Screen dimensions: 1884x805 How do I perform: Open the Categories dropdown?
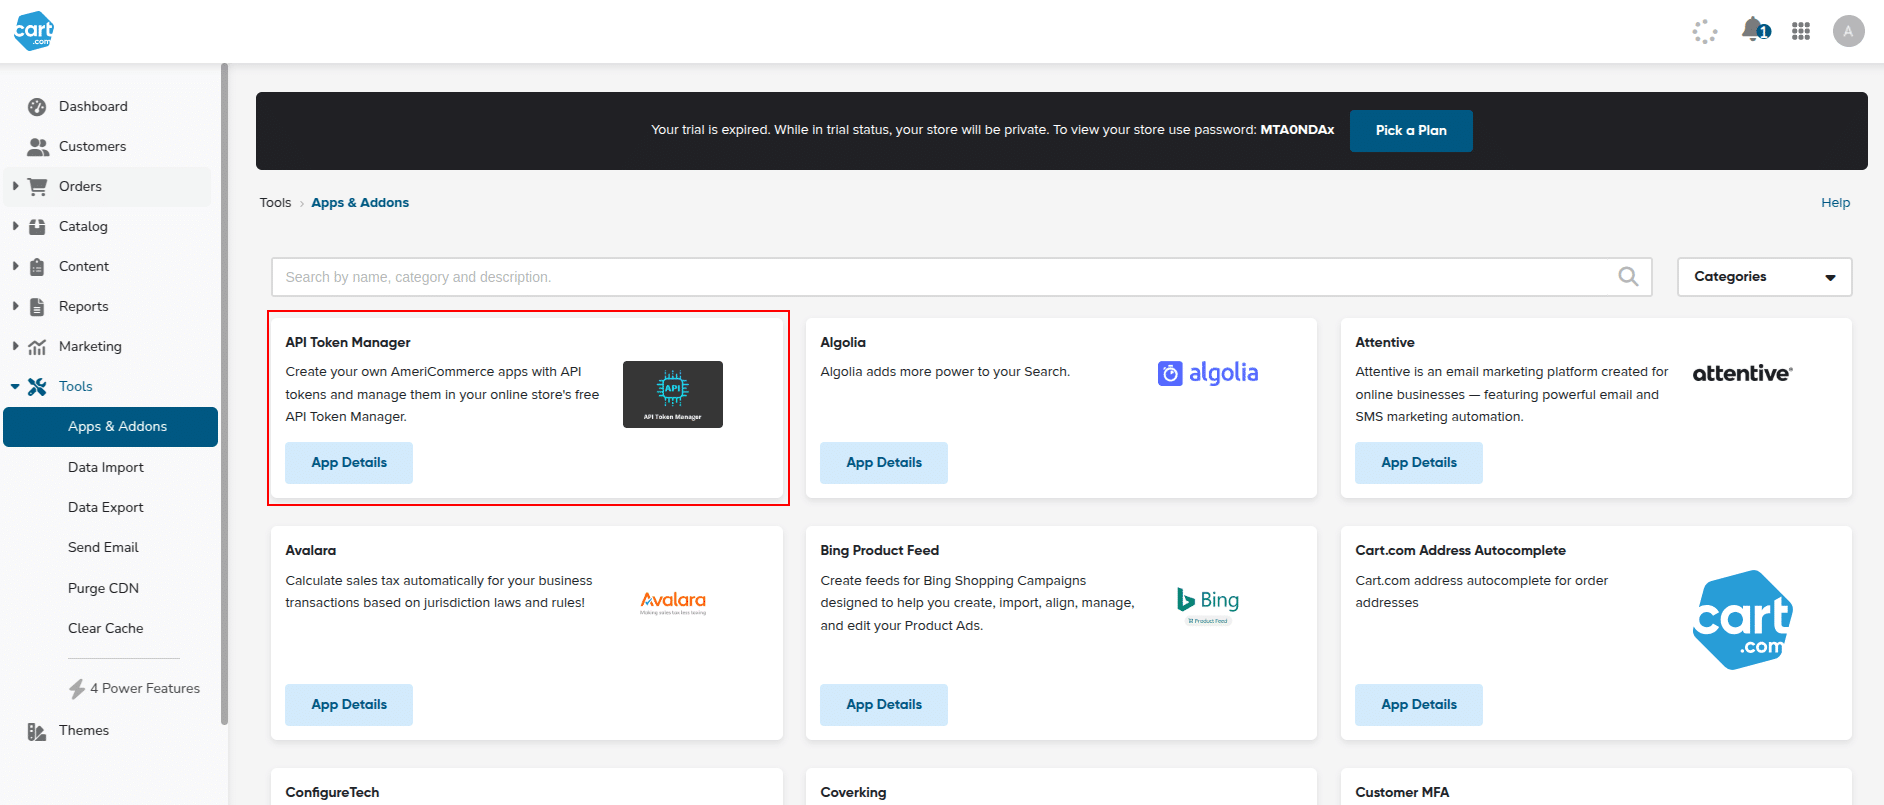(1764, 277)
